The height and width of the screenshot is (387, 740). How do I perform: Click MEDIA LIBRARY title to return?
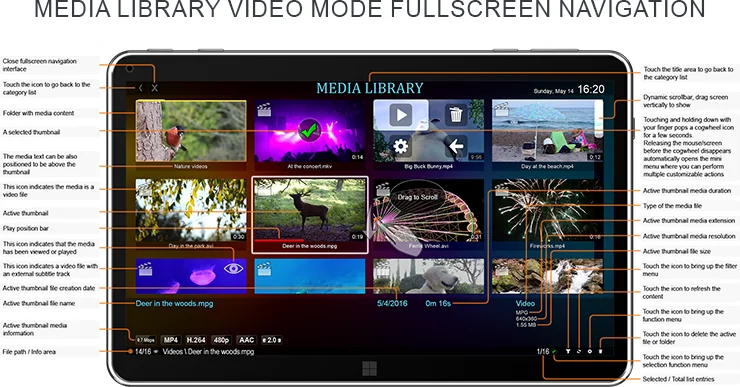click(370, 88)
